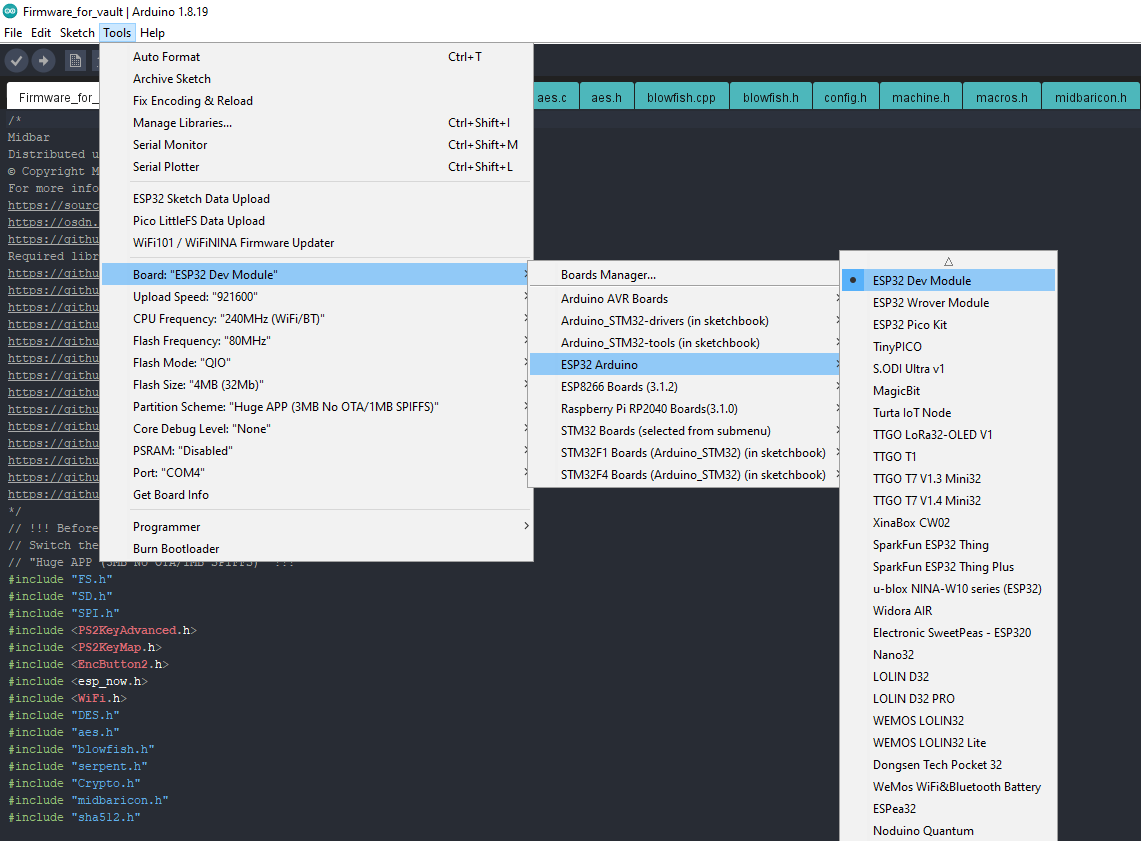This screenshot has width=1141, height=841.
Task: Expand Core Debug Level None submenu
Action: 316,429
